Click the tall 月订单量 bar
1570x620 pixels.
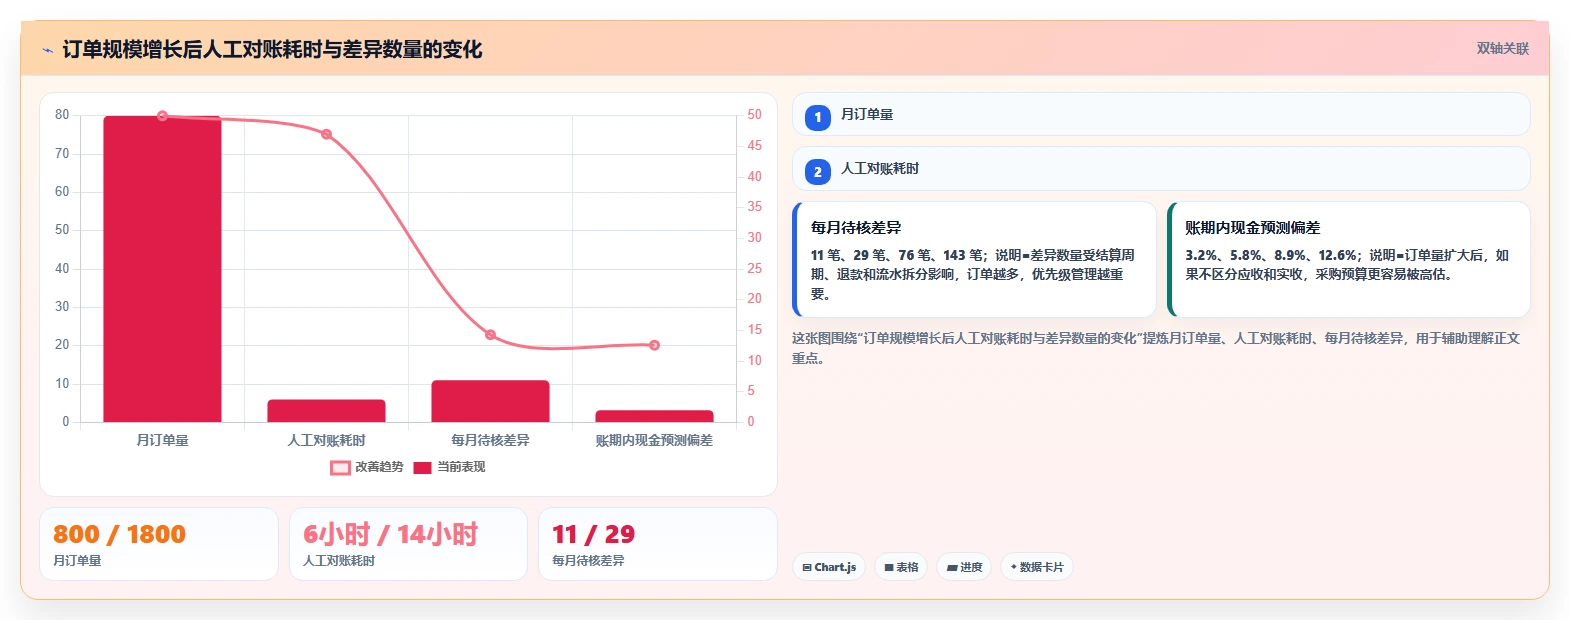point(162,268)
